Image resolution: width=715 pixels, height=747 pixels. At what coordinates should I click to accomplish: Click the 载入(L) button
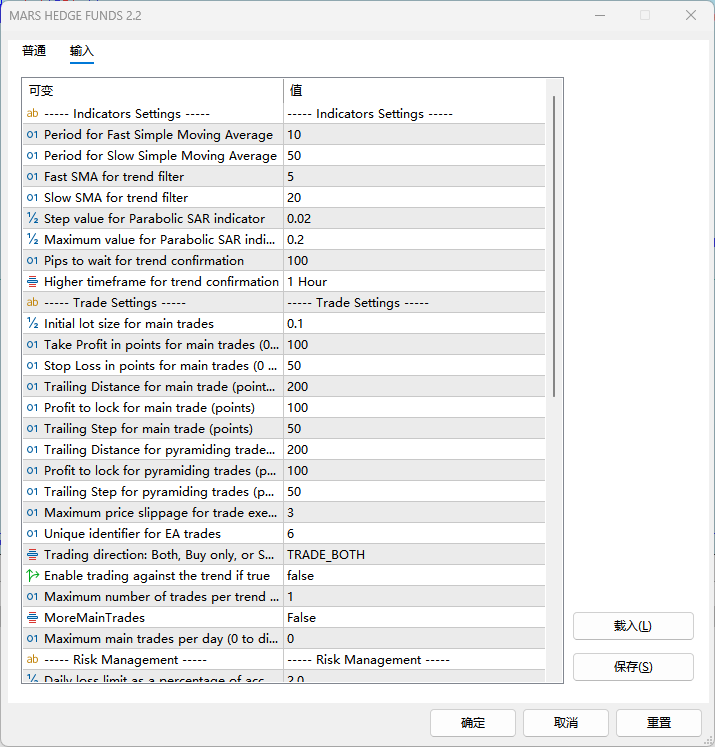click(x=632, y=626)
